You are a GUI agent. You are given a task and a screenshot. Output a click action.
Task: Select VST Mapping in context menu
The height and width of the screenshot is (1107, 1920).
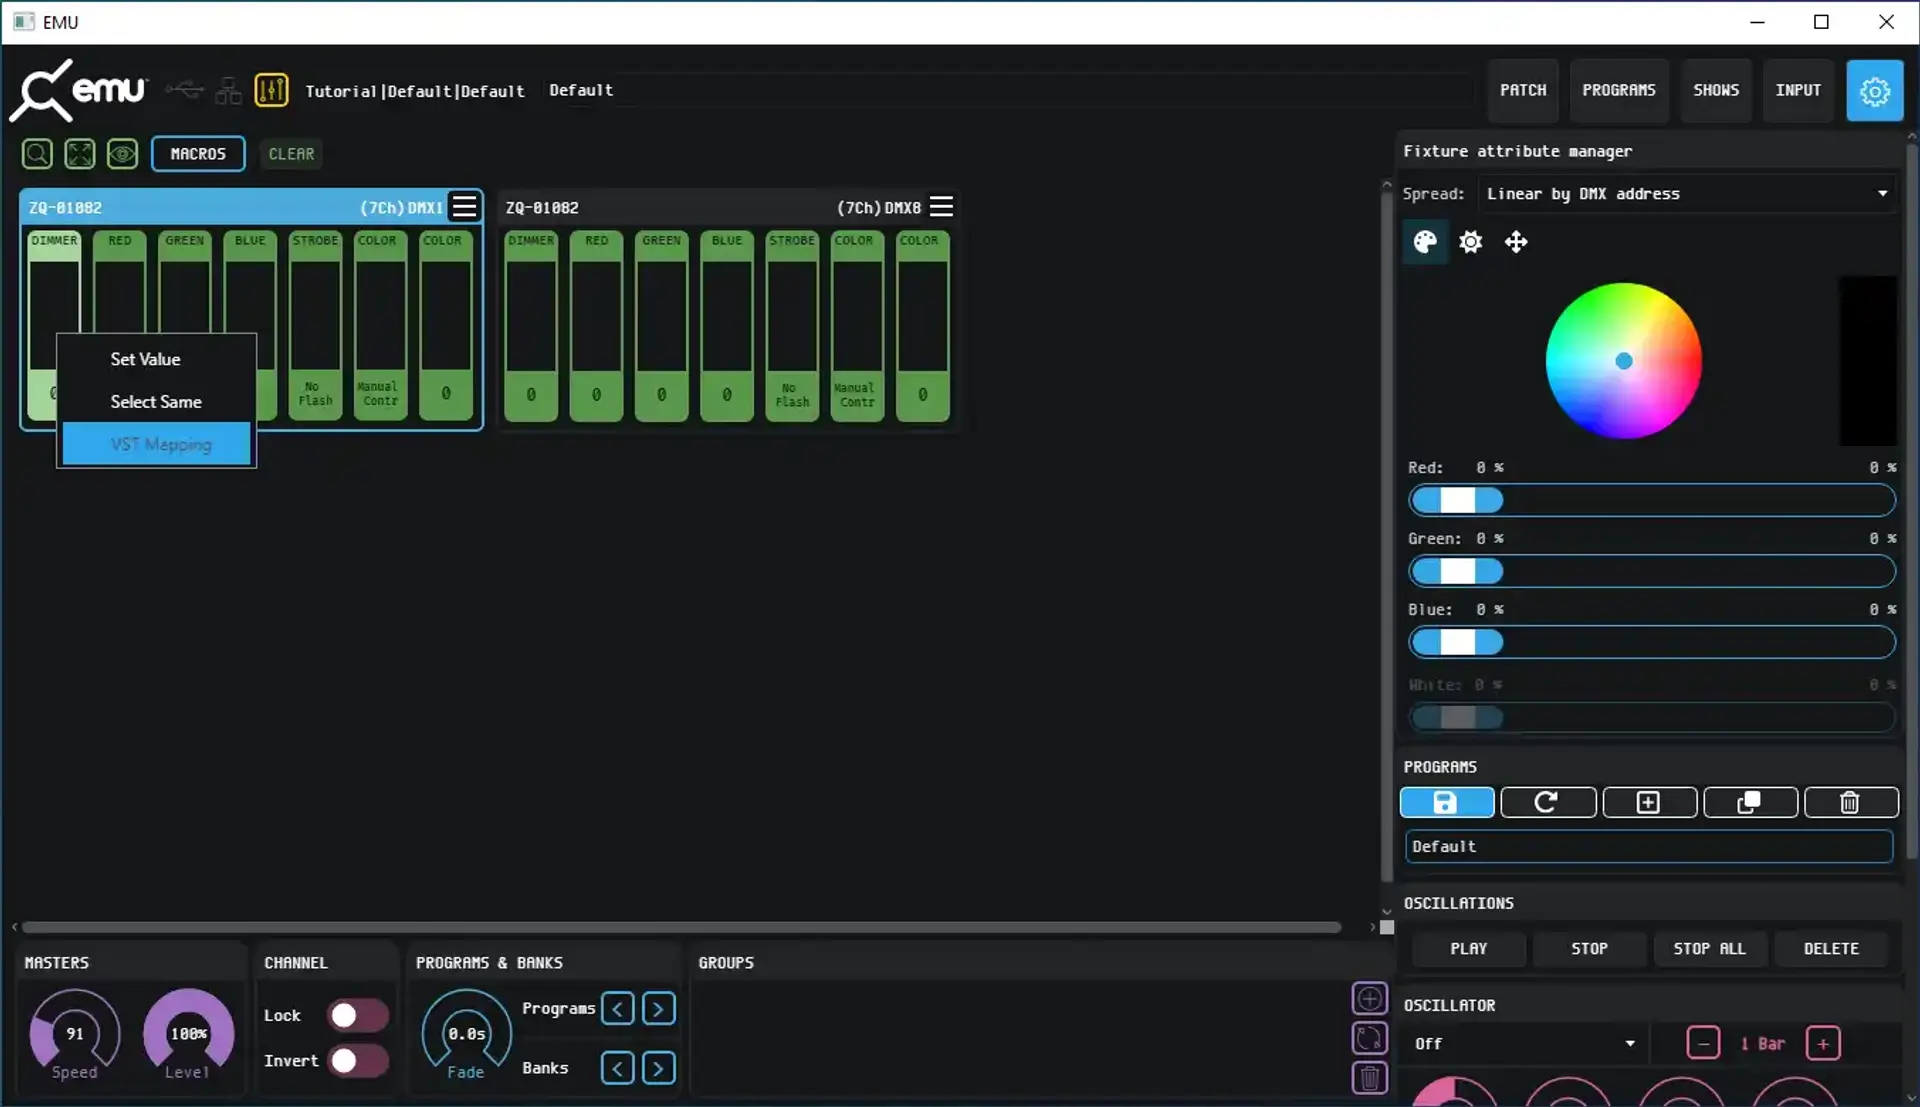161,444
